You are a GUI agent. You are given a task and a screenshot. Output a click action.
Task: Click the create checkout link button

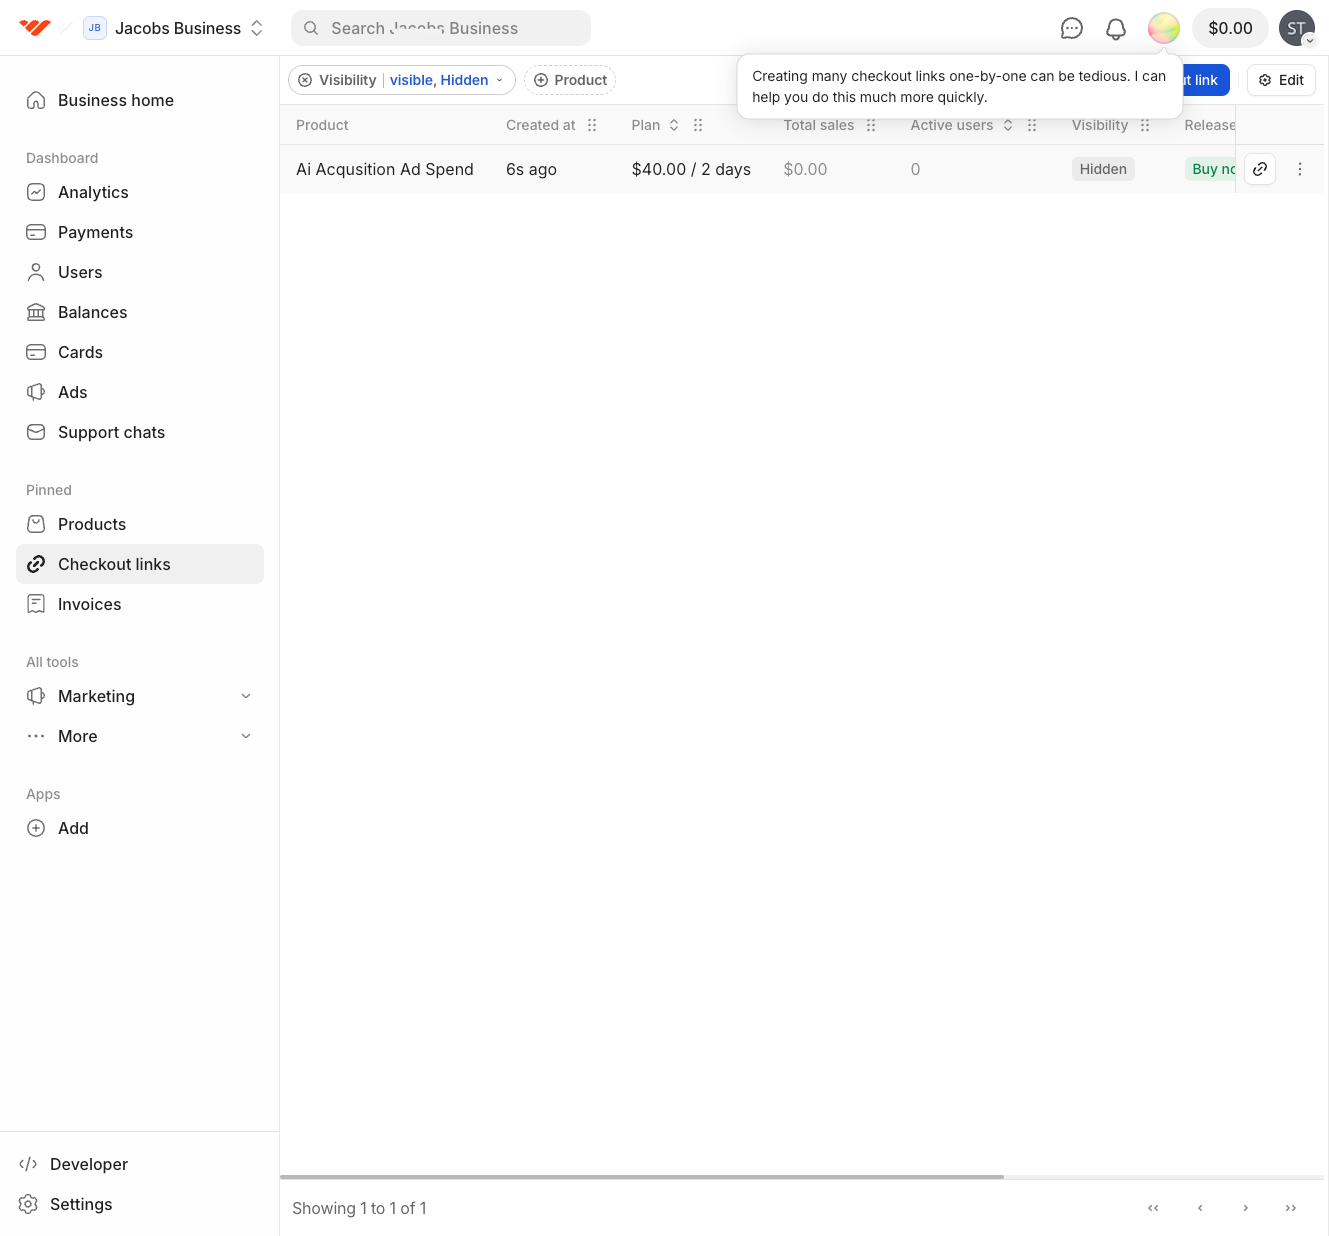[1205, 80]
